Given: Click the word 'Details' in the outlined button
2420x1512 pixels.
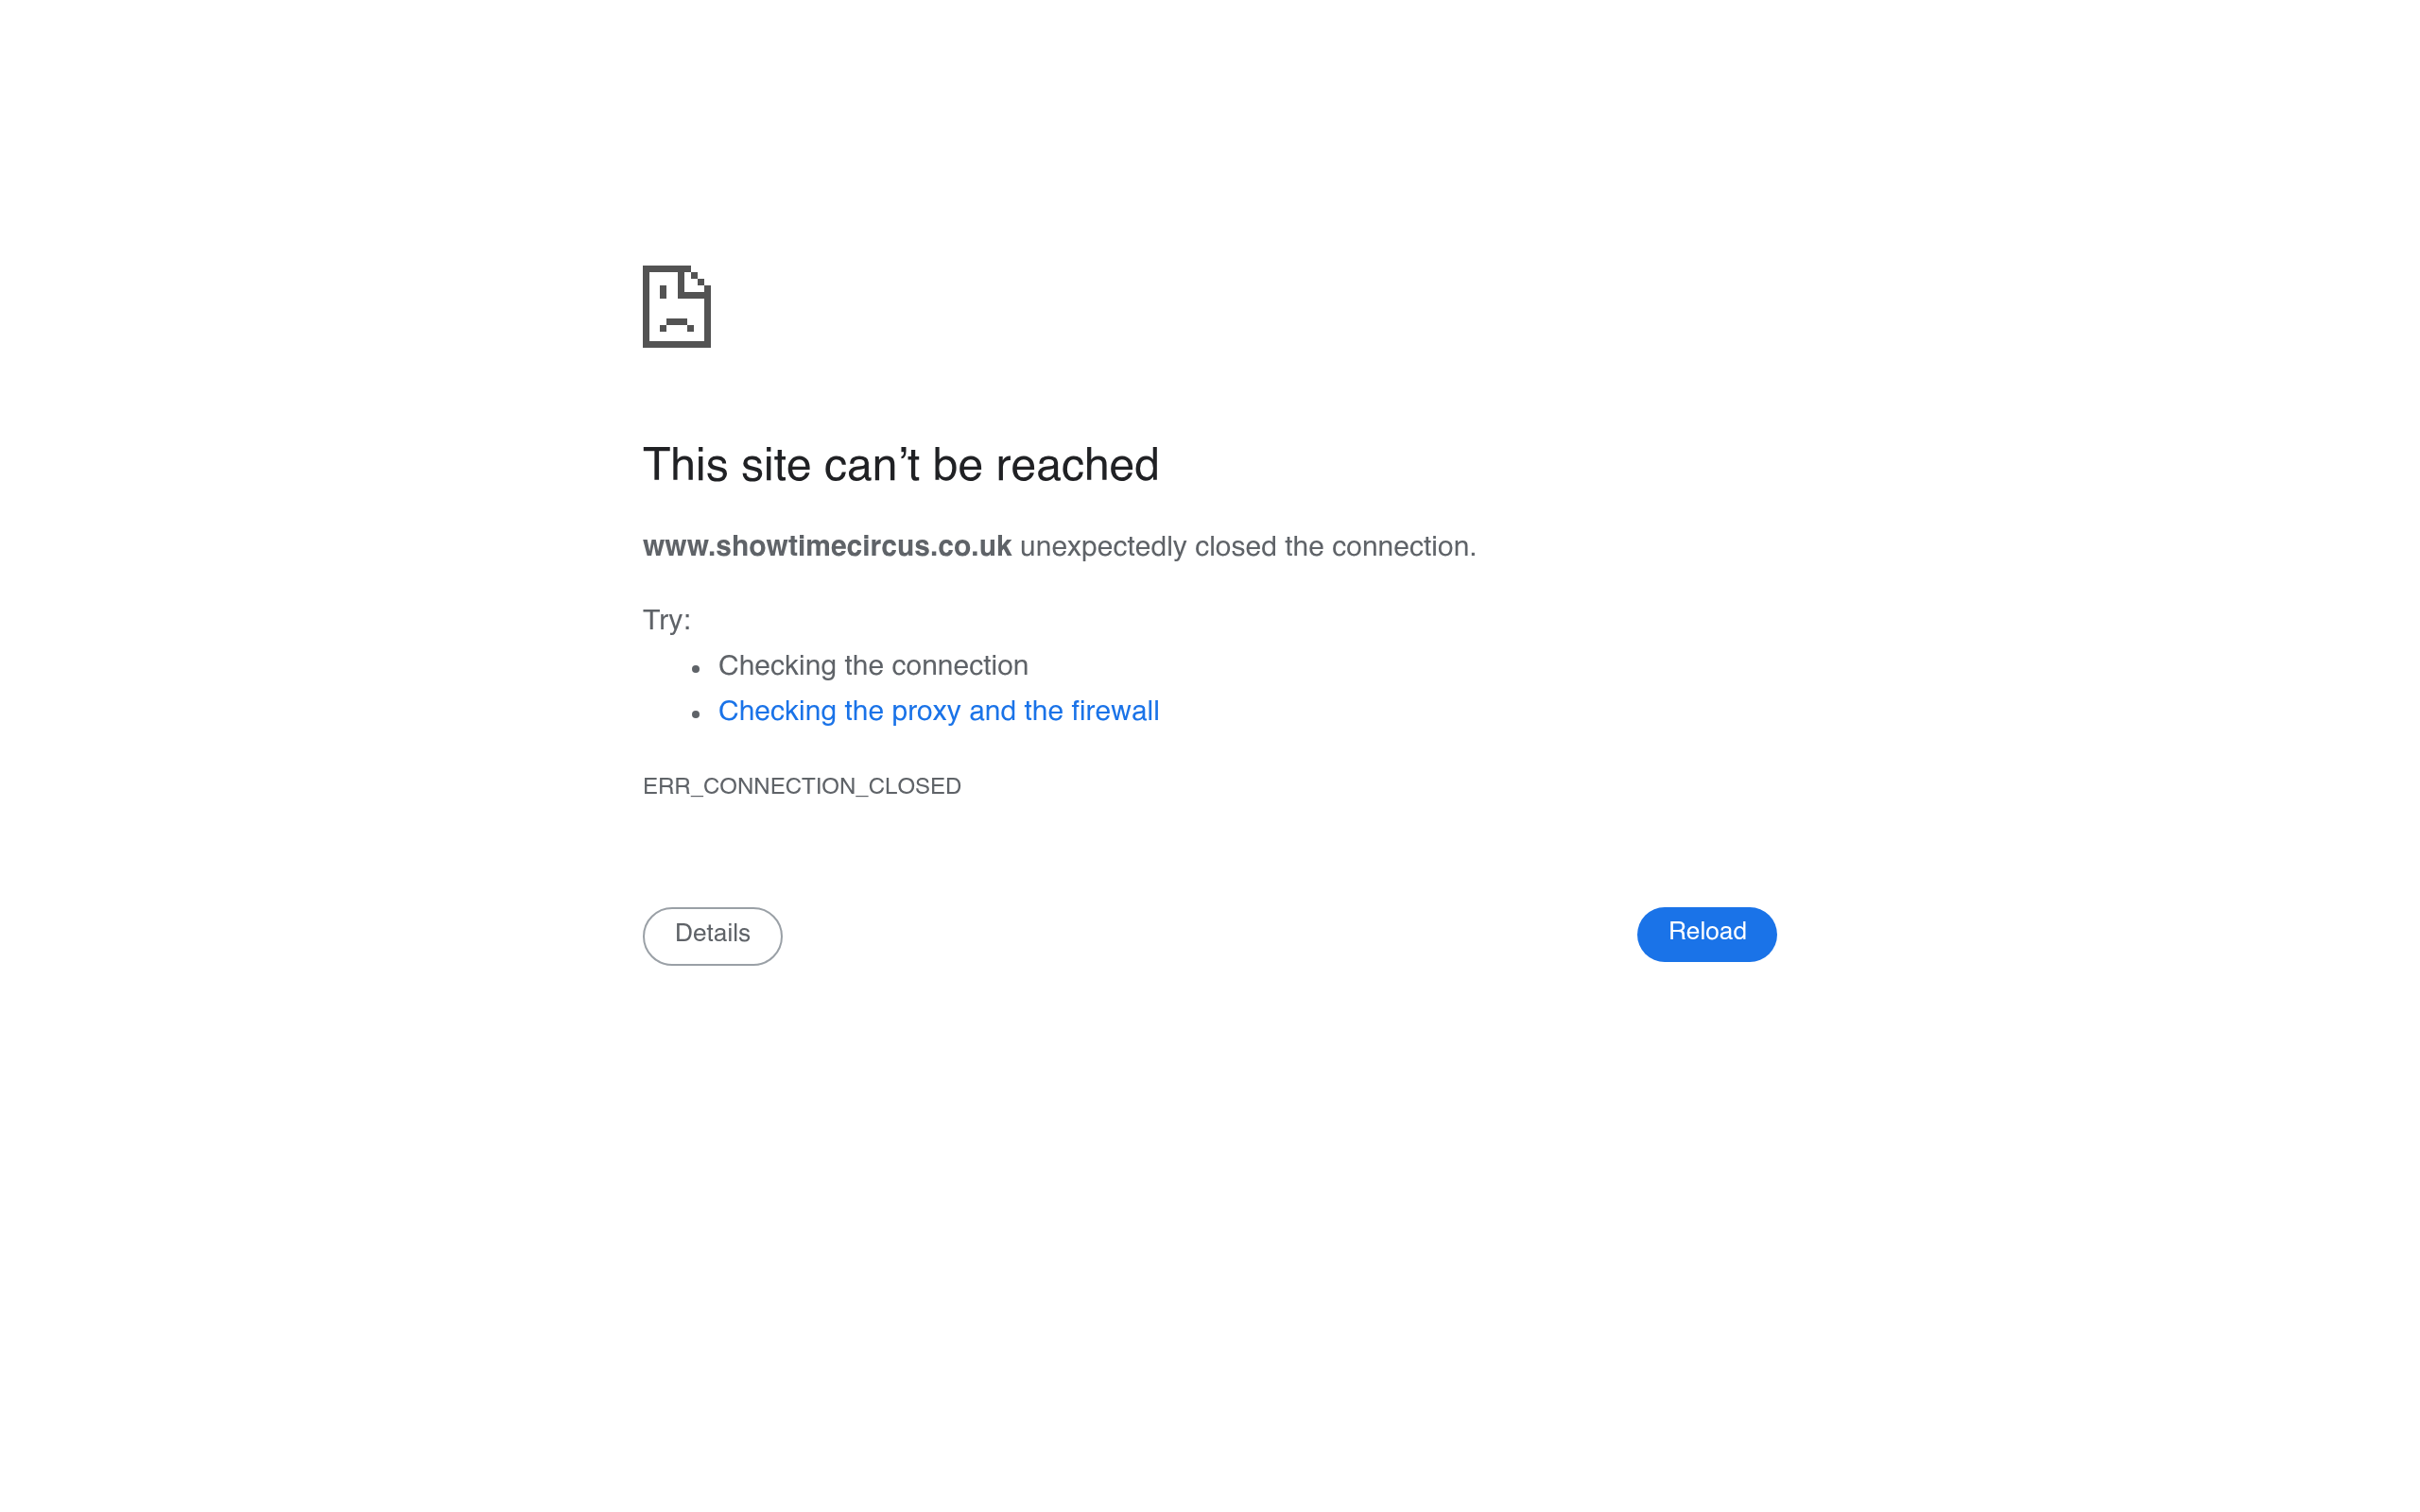Looking at the screenshot, I should pyautogui.click(x=712, y=934).
